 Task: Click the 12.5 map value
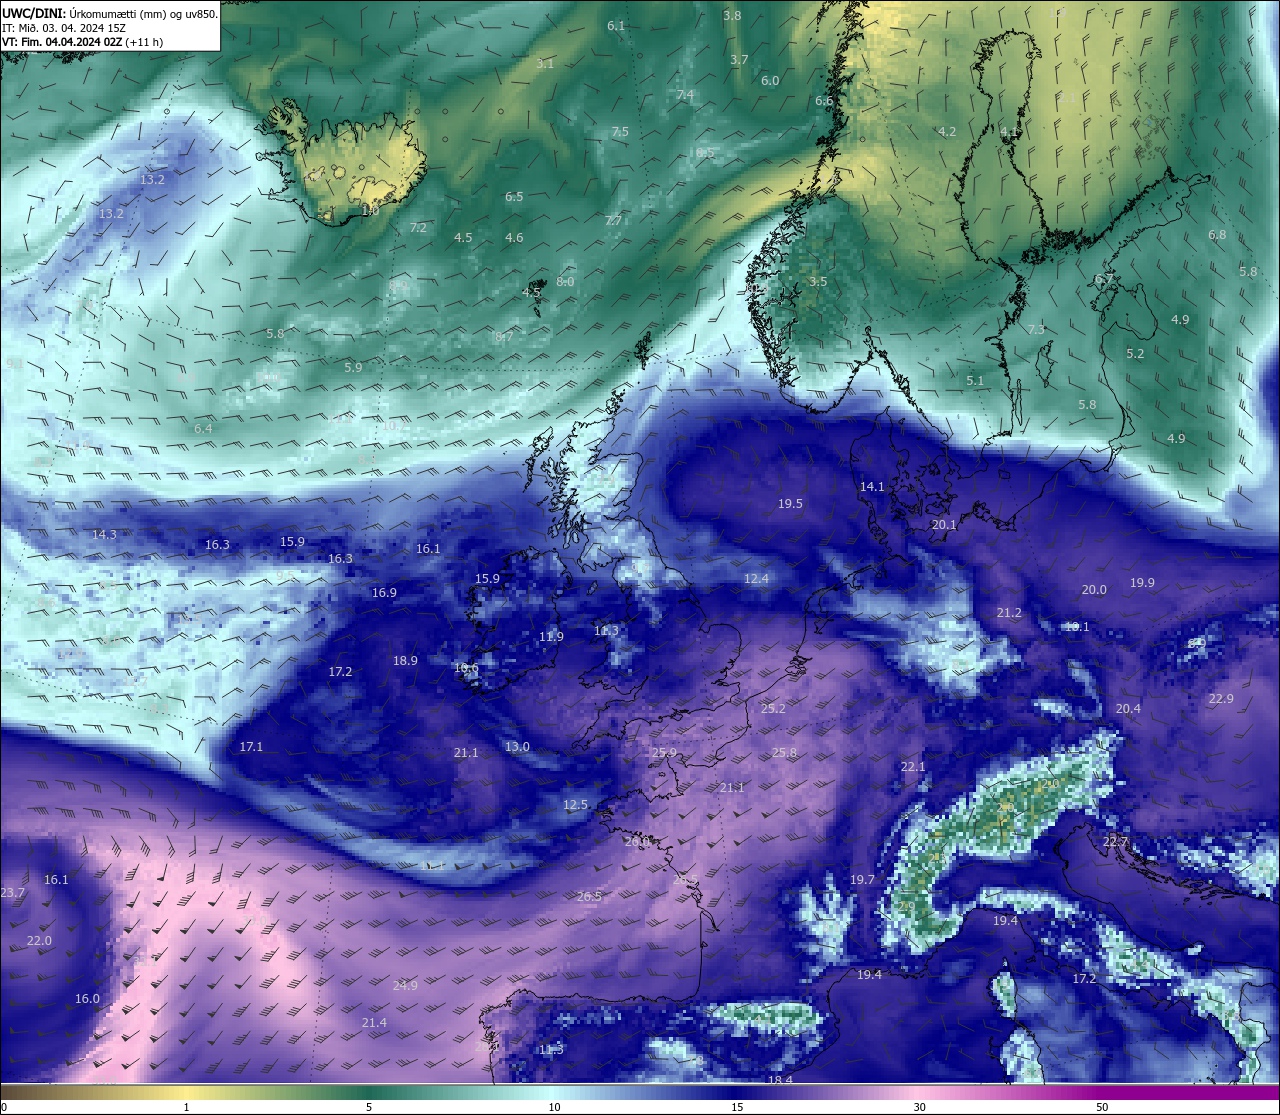click(x=575, y=804)
